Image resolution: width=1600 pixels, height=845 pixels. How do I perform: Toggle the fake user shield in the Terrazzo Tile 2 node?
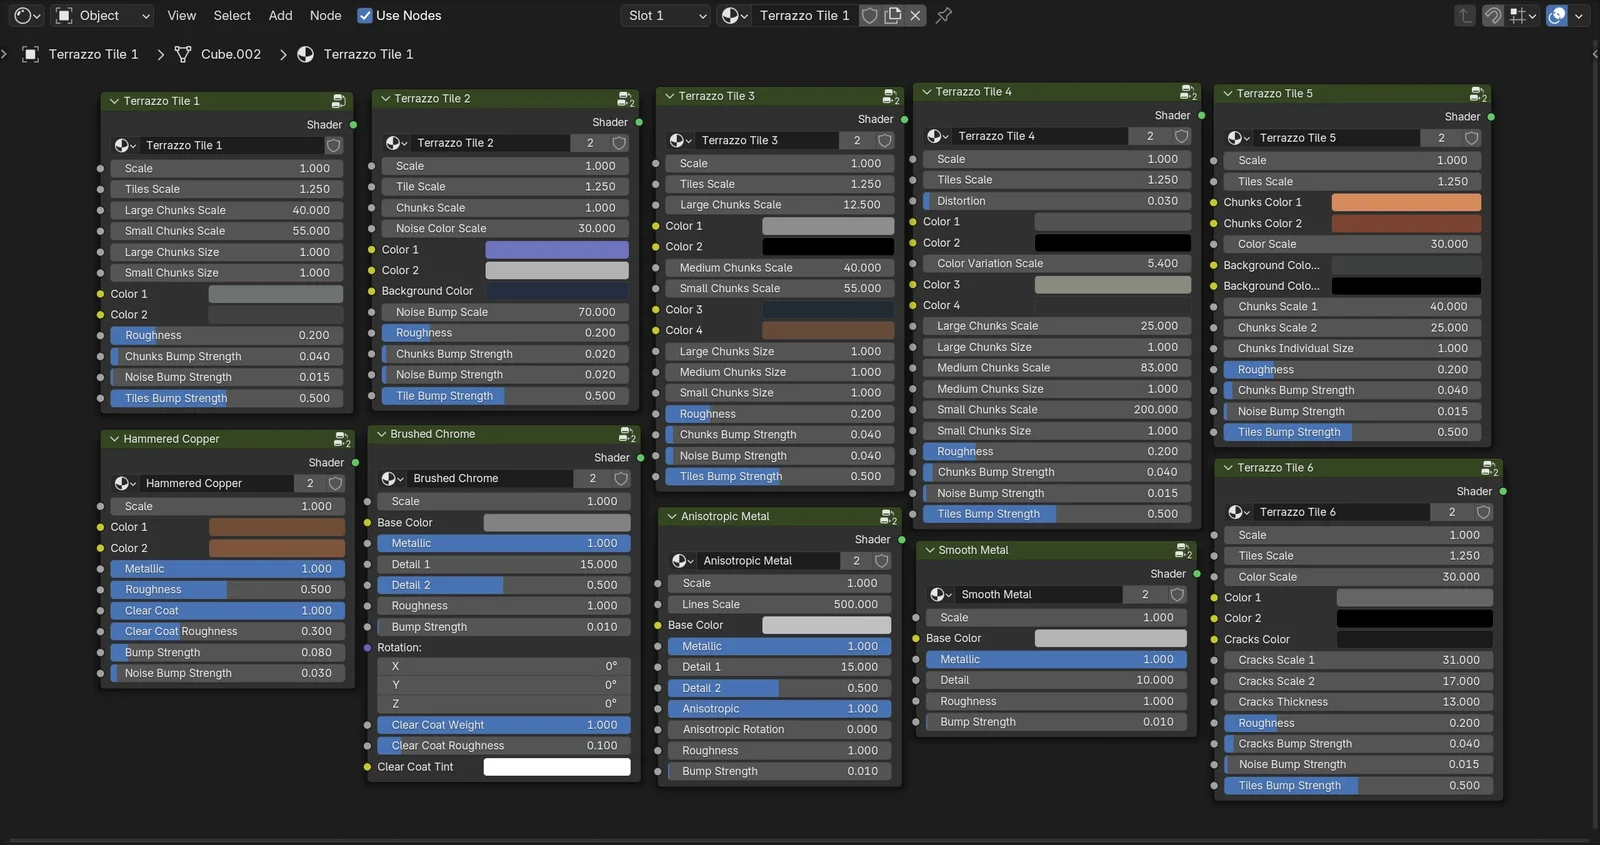click(x=619, y=143)
